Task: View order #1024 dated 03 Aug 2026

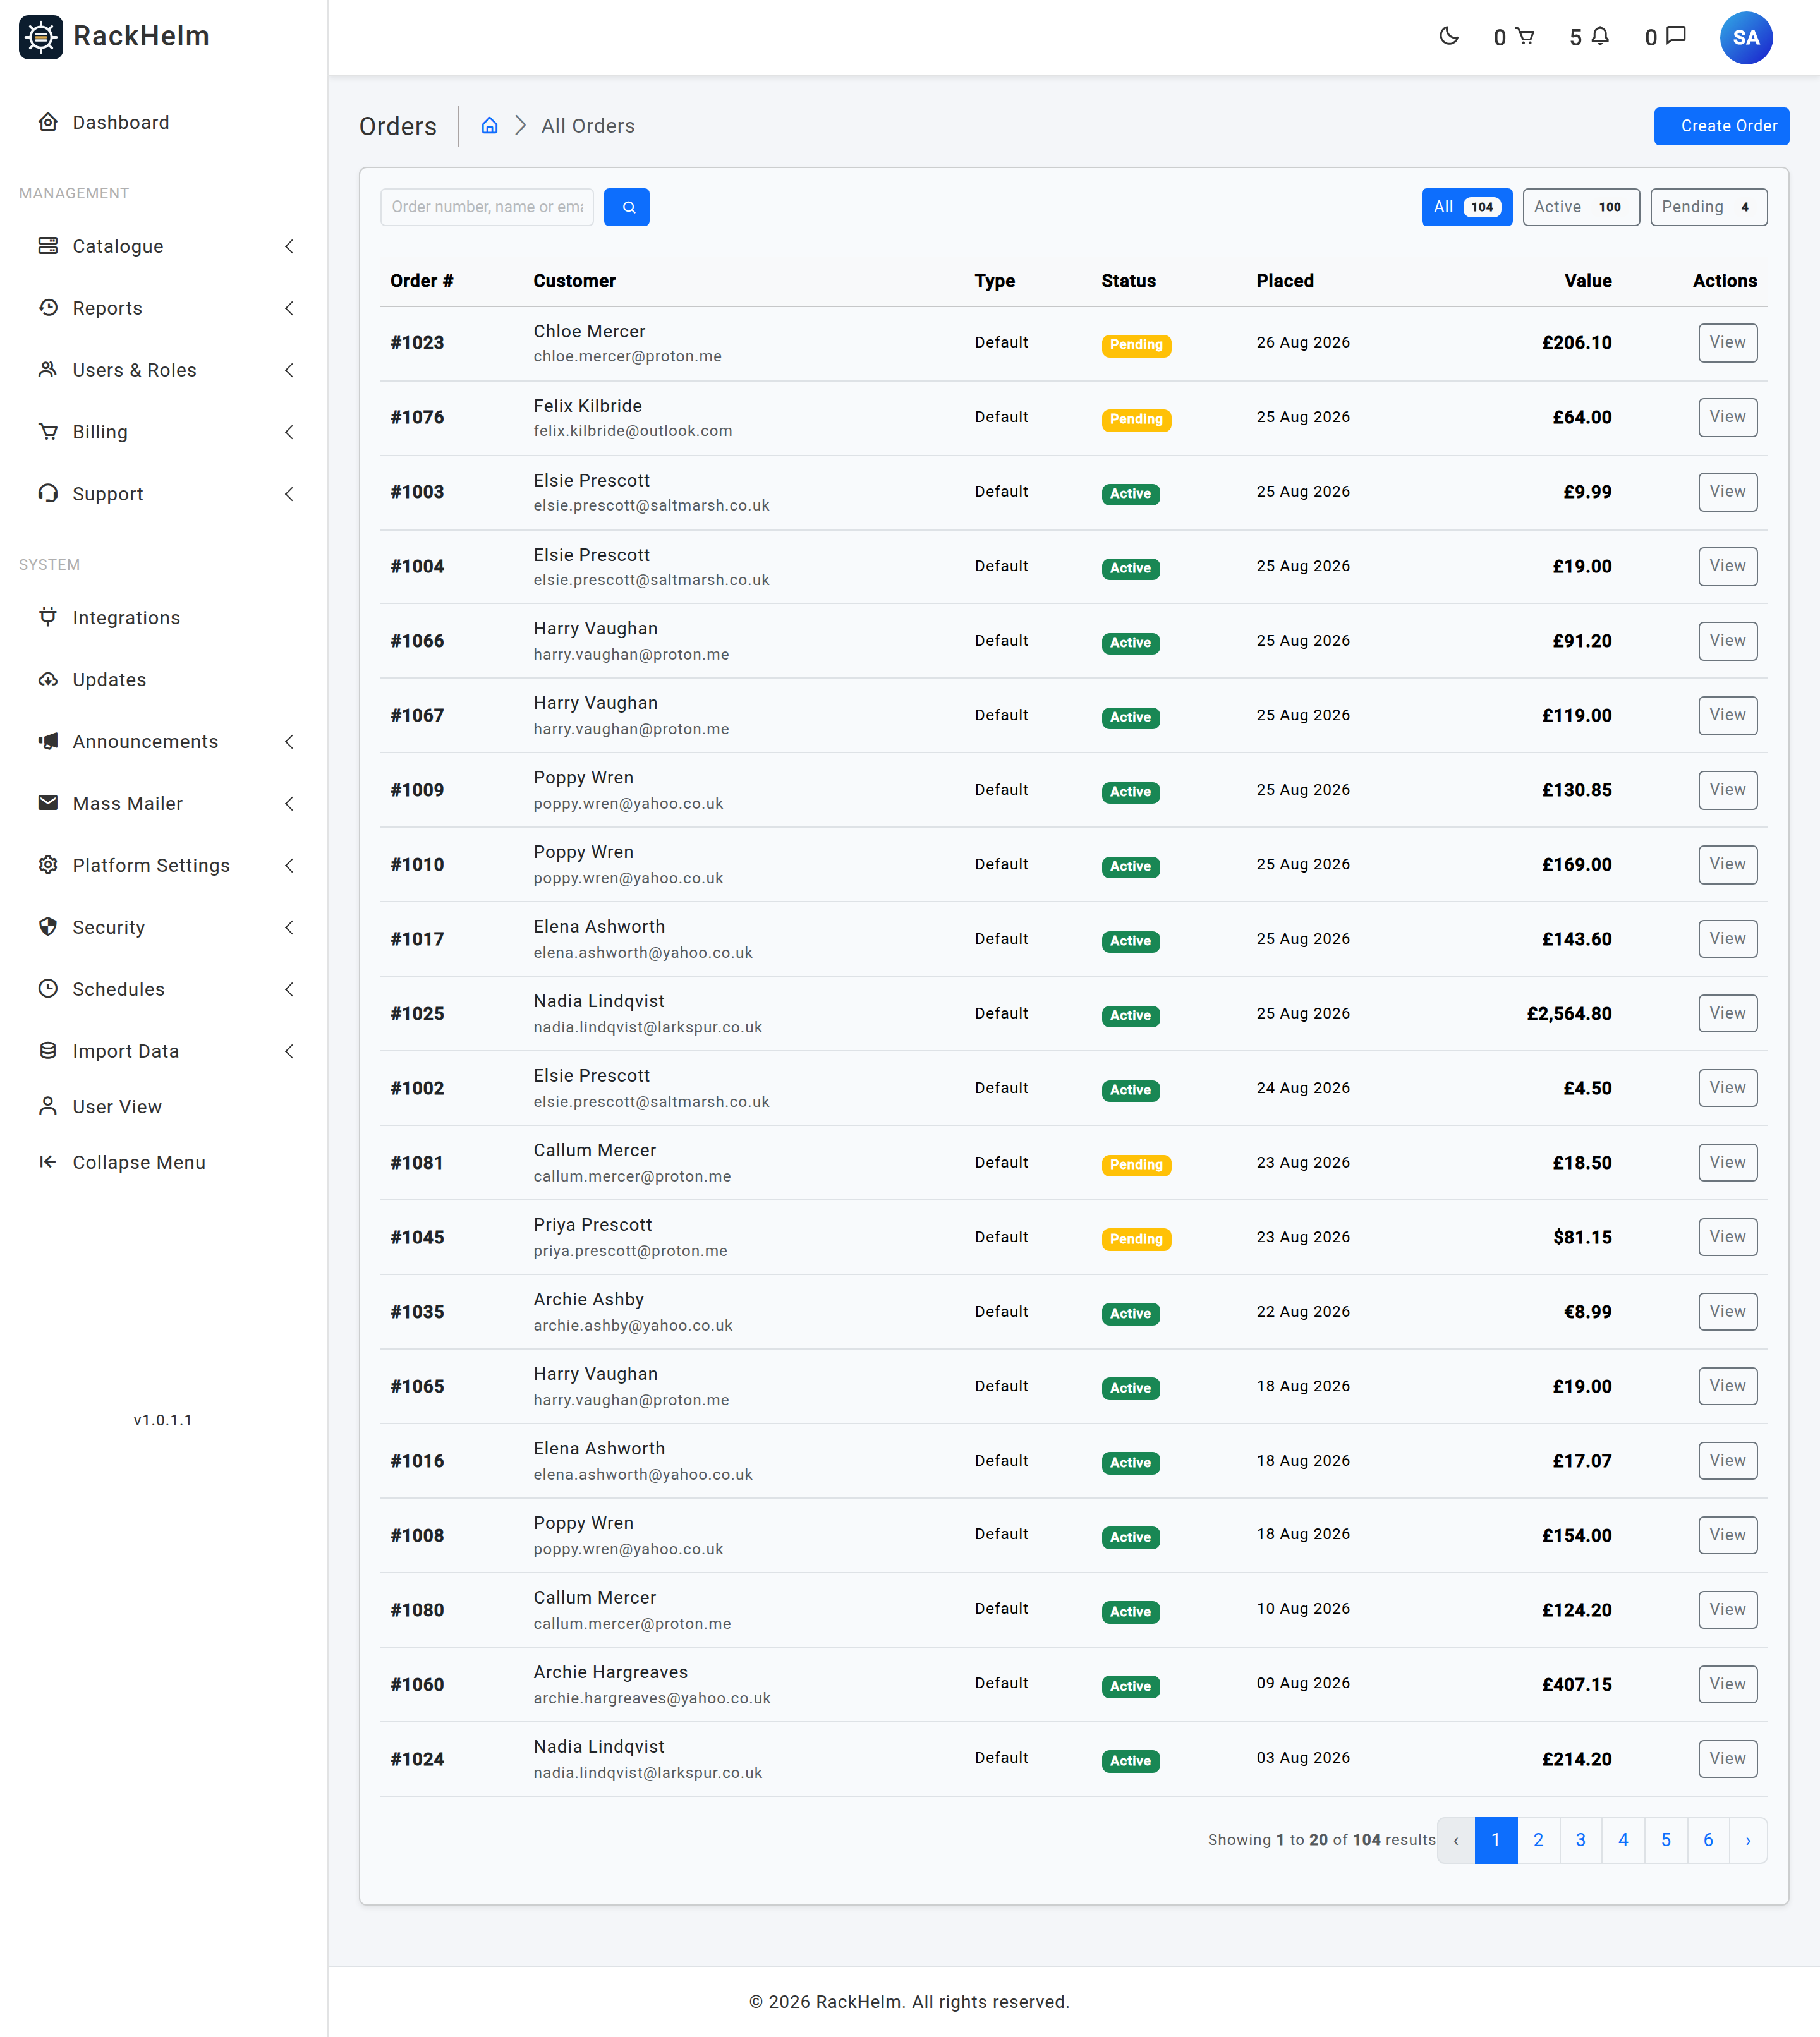Action: (x=1727, y=1758)
